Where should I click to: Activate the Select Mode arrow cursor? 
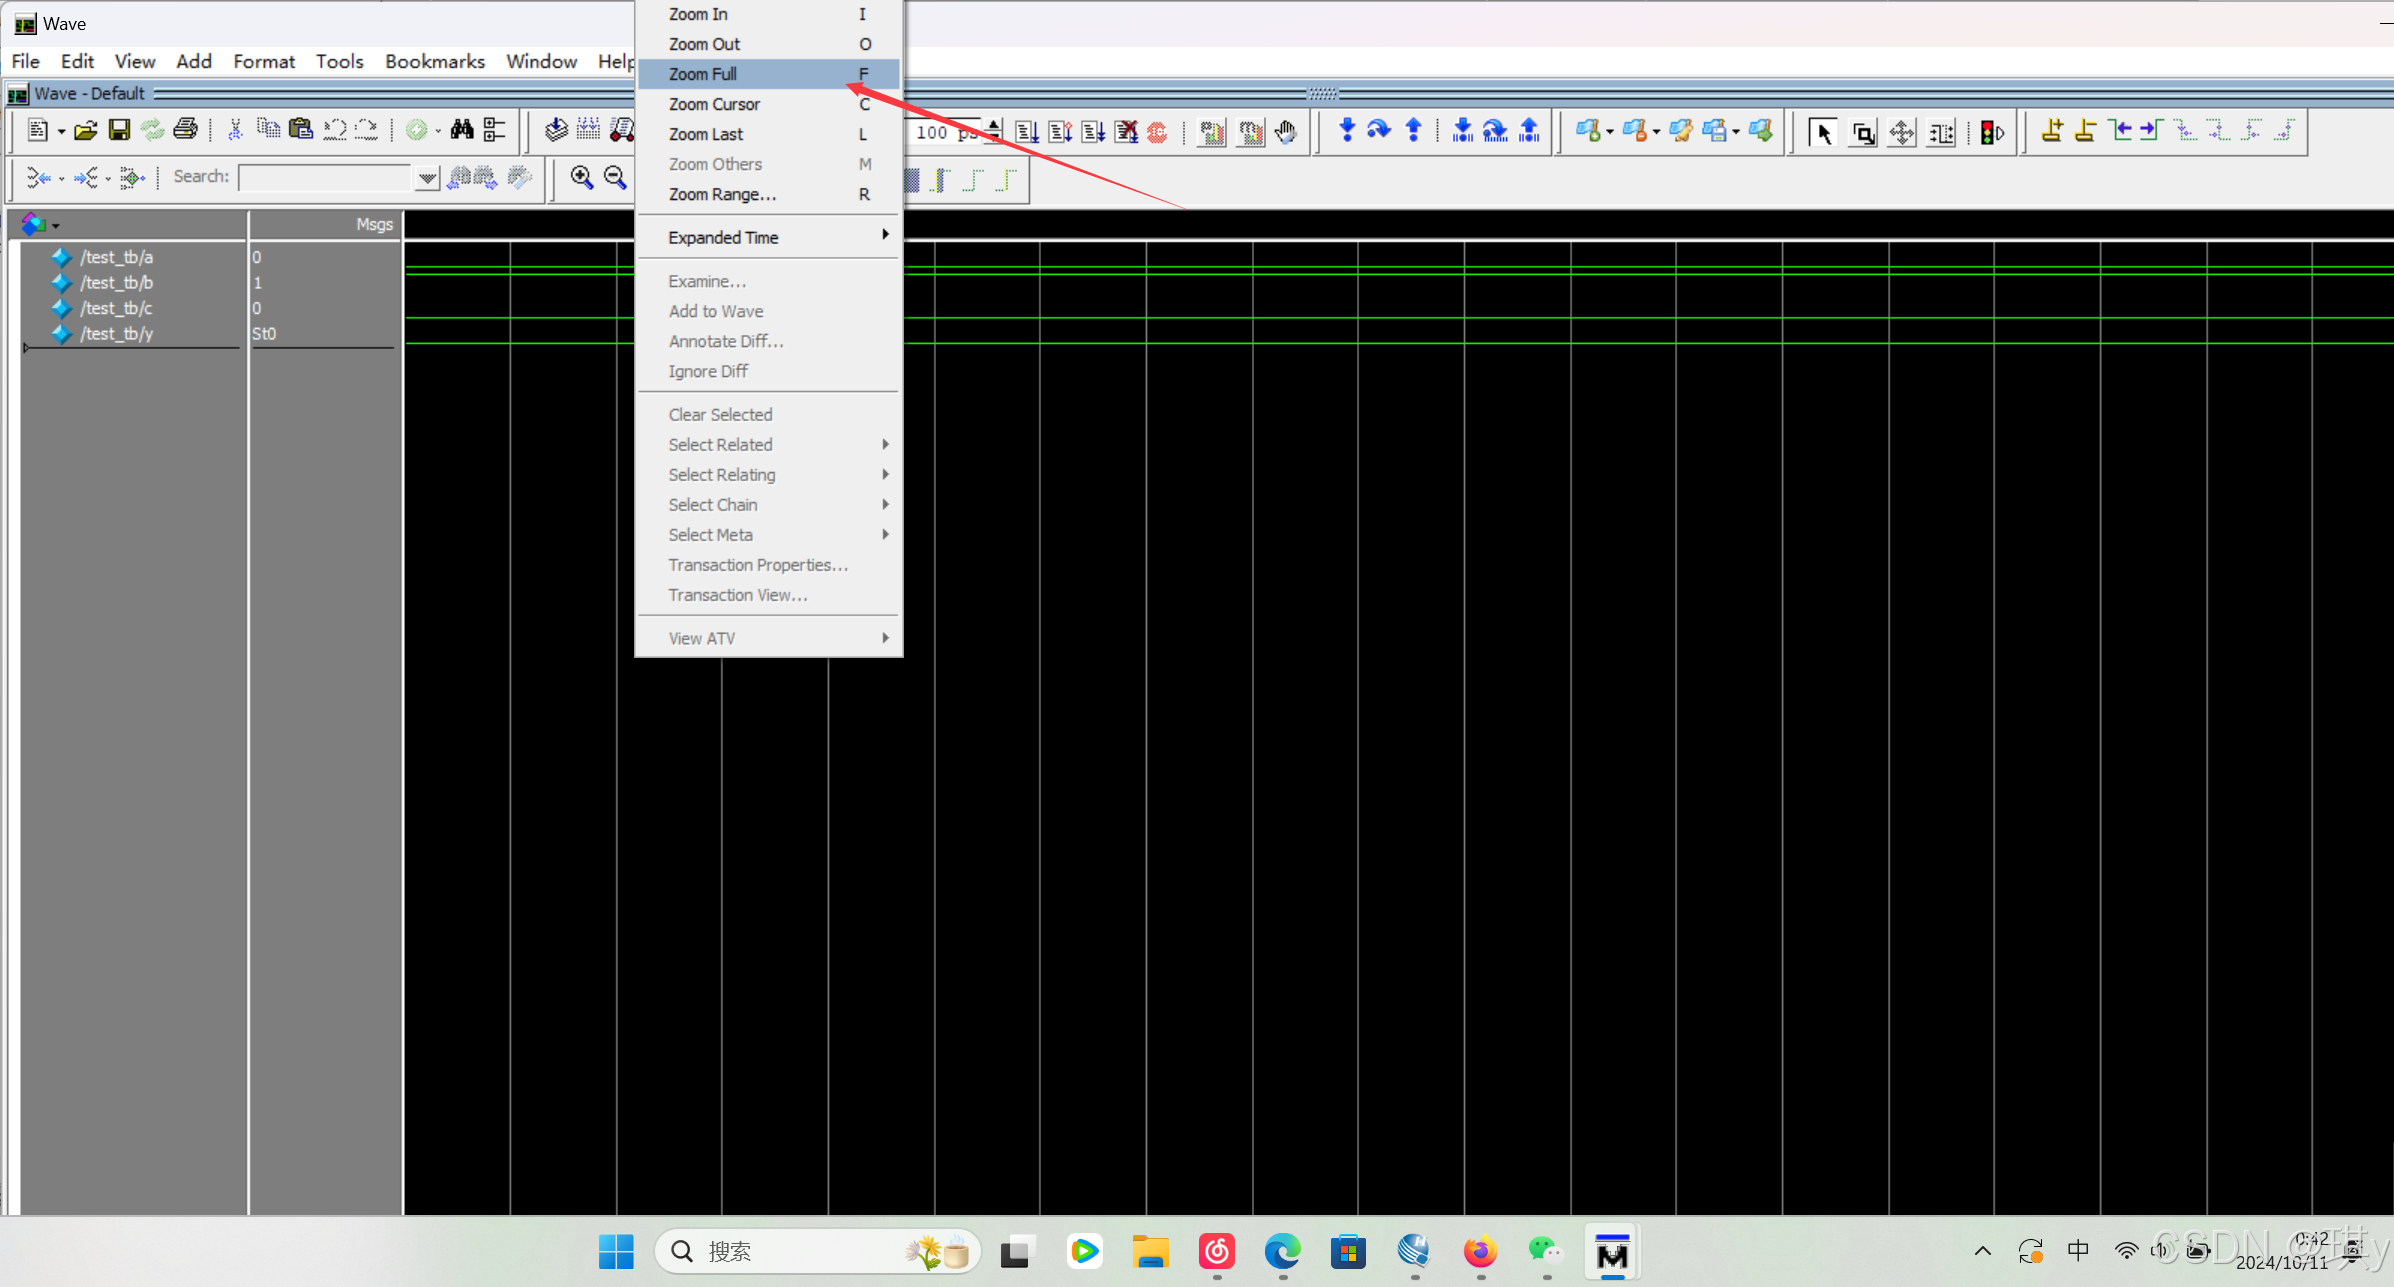point(1822,132)
